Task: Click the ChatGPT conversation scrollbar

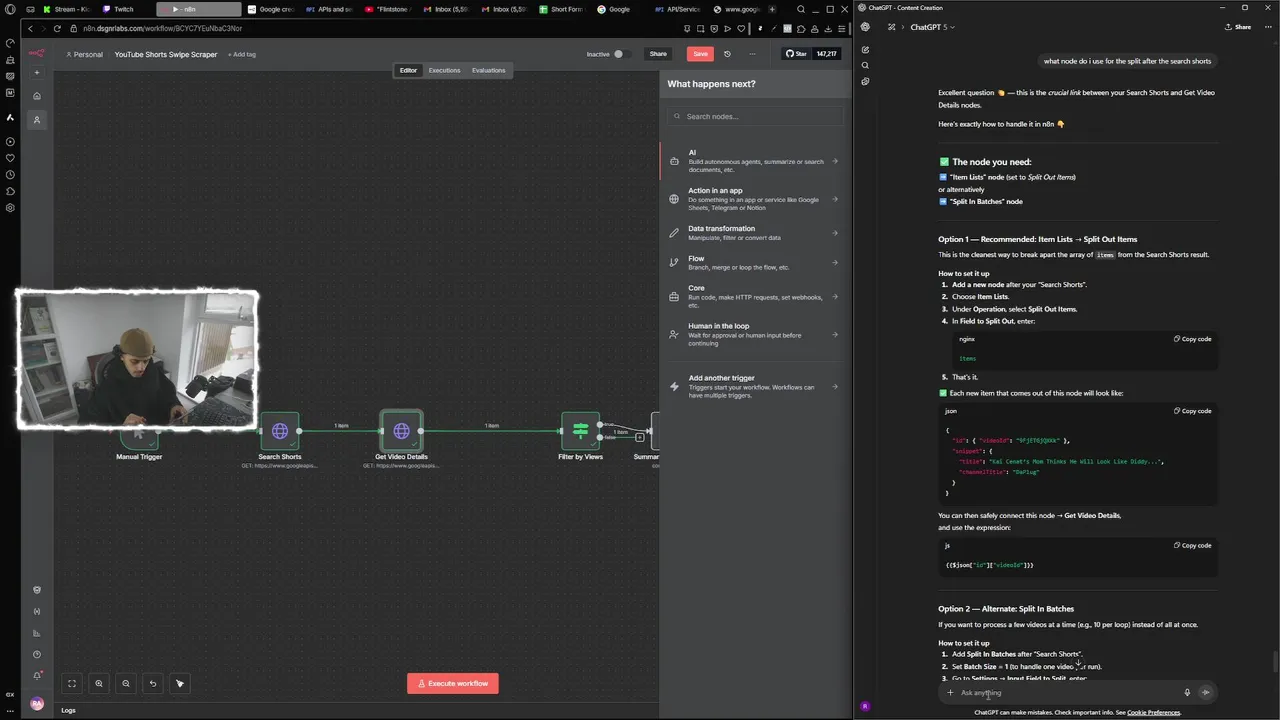Action: (x=1275, y=661)
